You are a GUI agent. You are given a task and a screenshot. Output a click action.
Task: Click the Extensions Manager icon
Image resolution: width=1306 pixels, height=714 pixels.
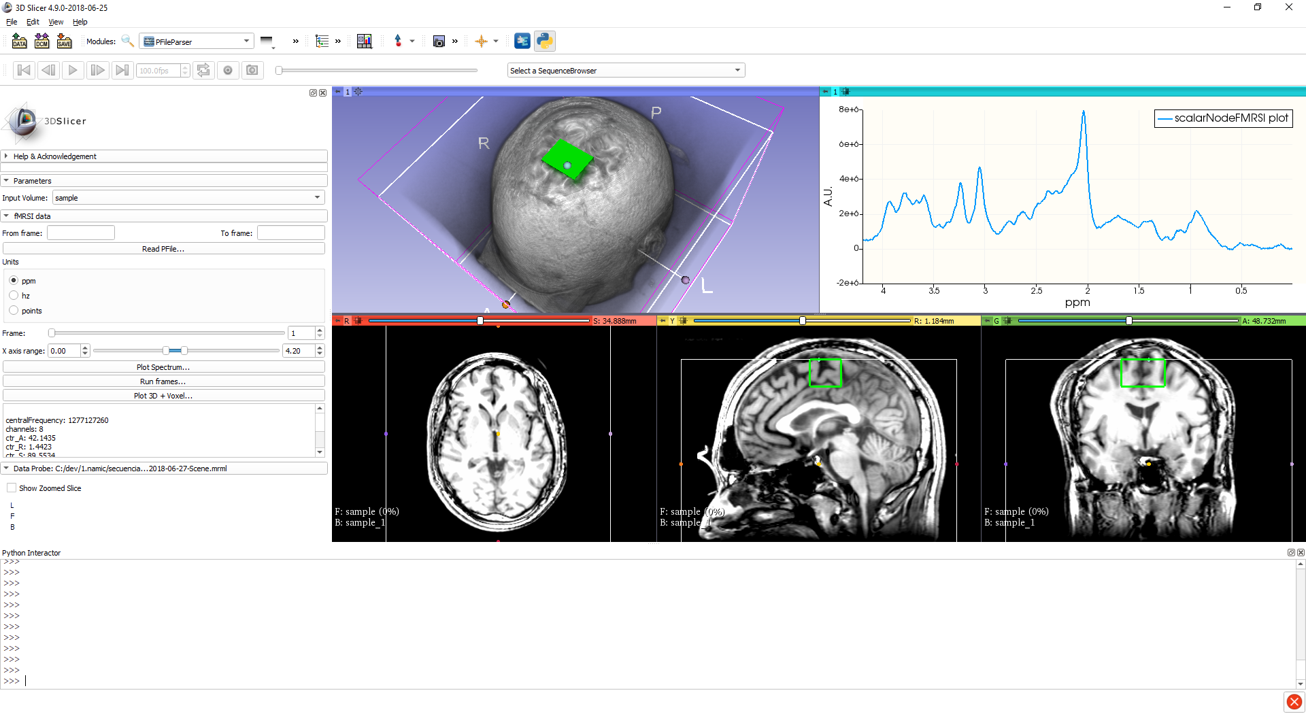[522, 41]
